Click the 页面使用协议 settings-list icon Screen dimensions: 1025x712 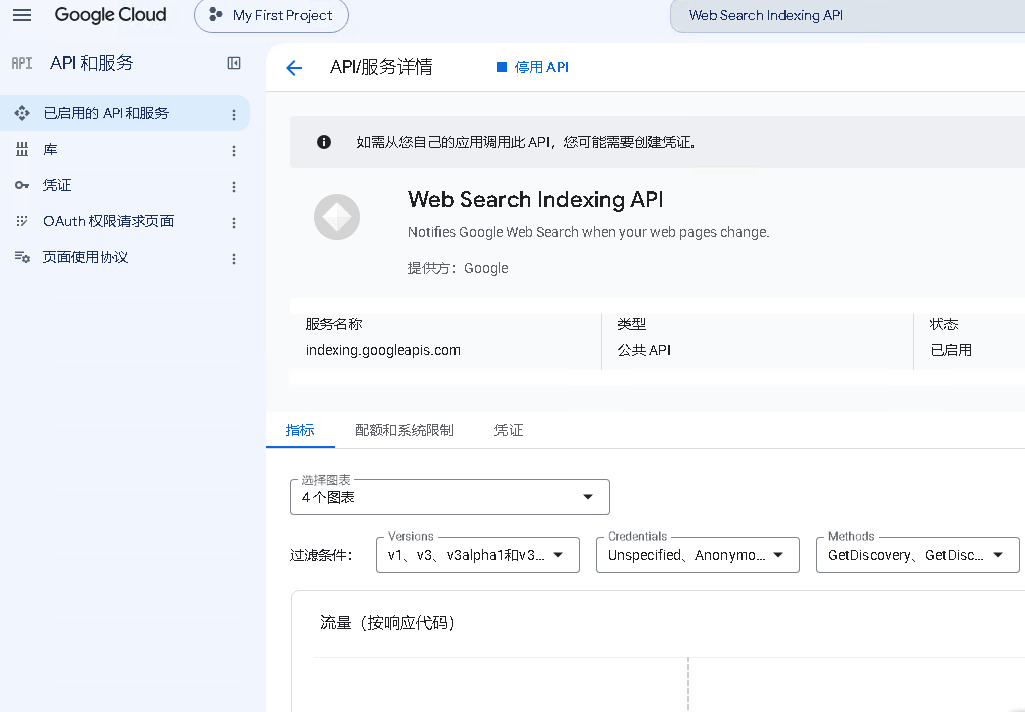pyautogui.click(x=22, y=258)
